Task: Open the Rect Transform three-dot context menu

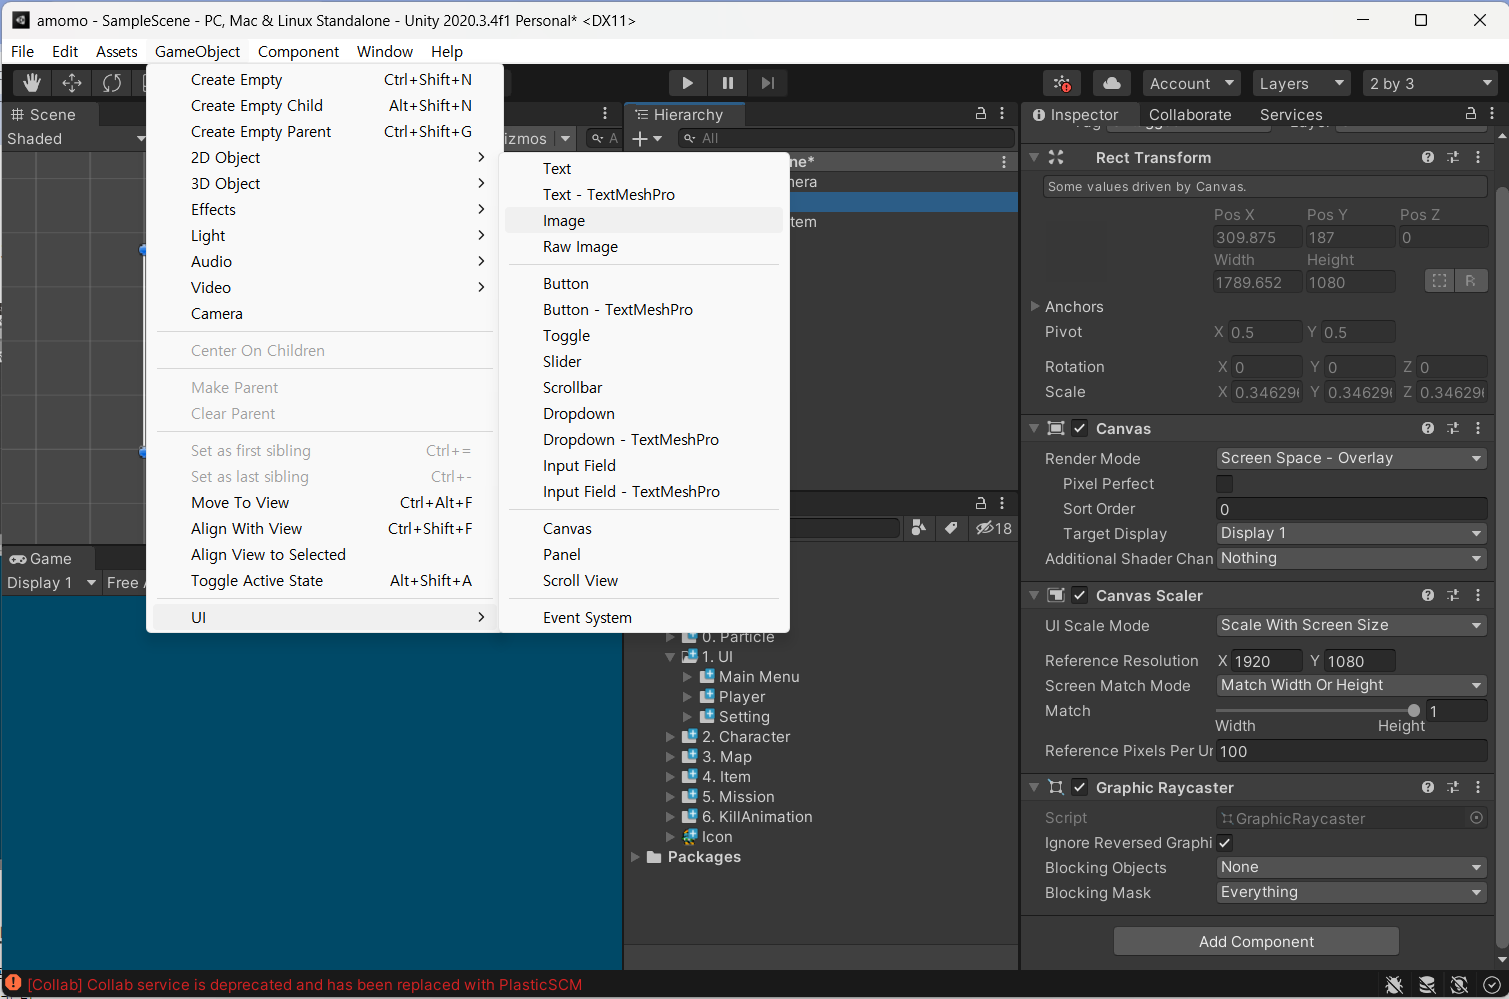Action: pyautogui.click(x=1478, y=157)
